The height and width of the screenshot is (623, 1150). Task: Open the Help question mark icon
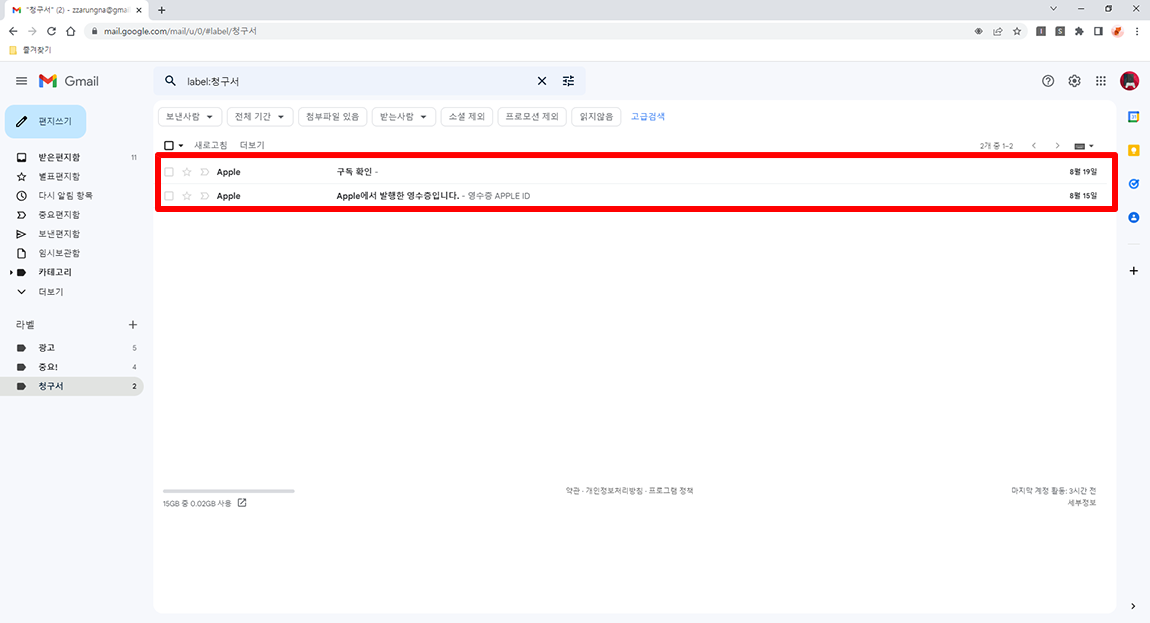click(1048, 81)
